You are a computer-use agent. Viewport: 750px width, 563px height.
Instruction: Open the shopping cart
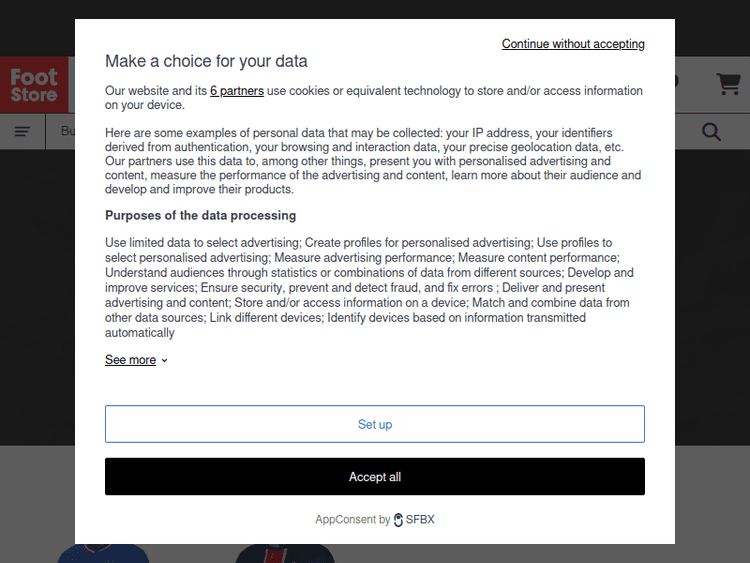coord(728,84)
